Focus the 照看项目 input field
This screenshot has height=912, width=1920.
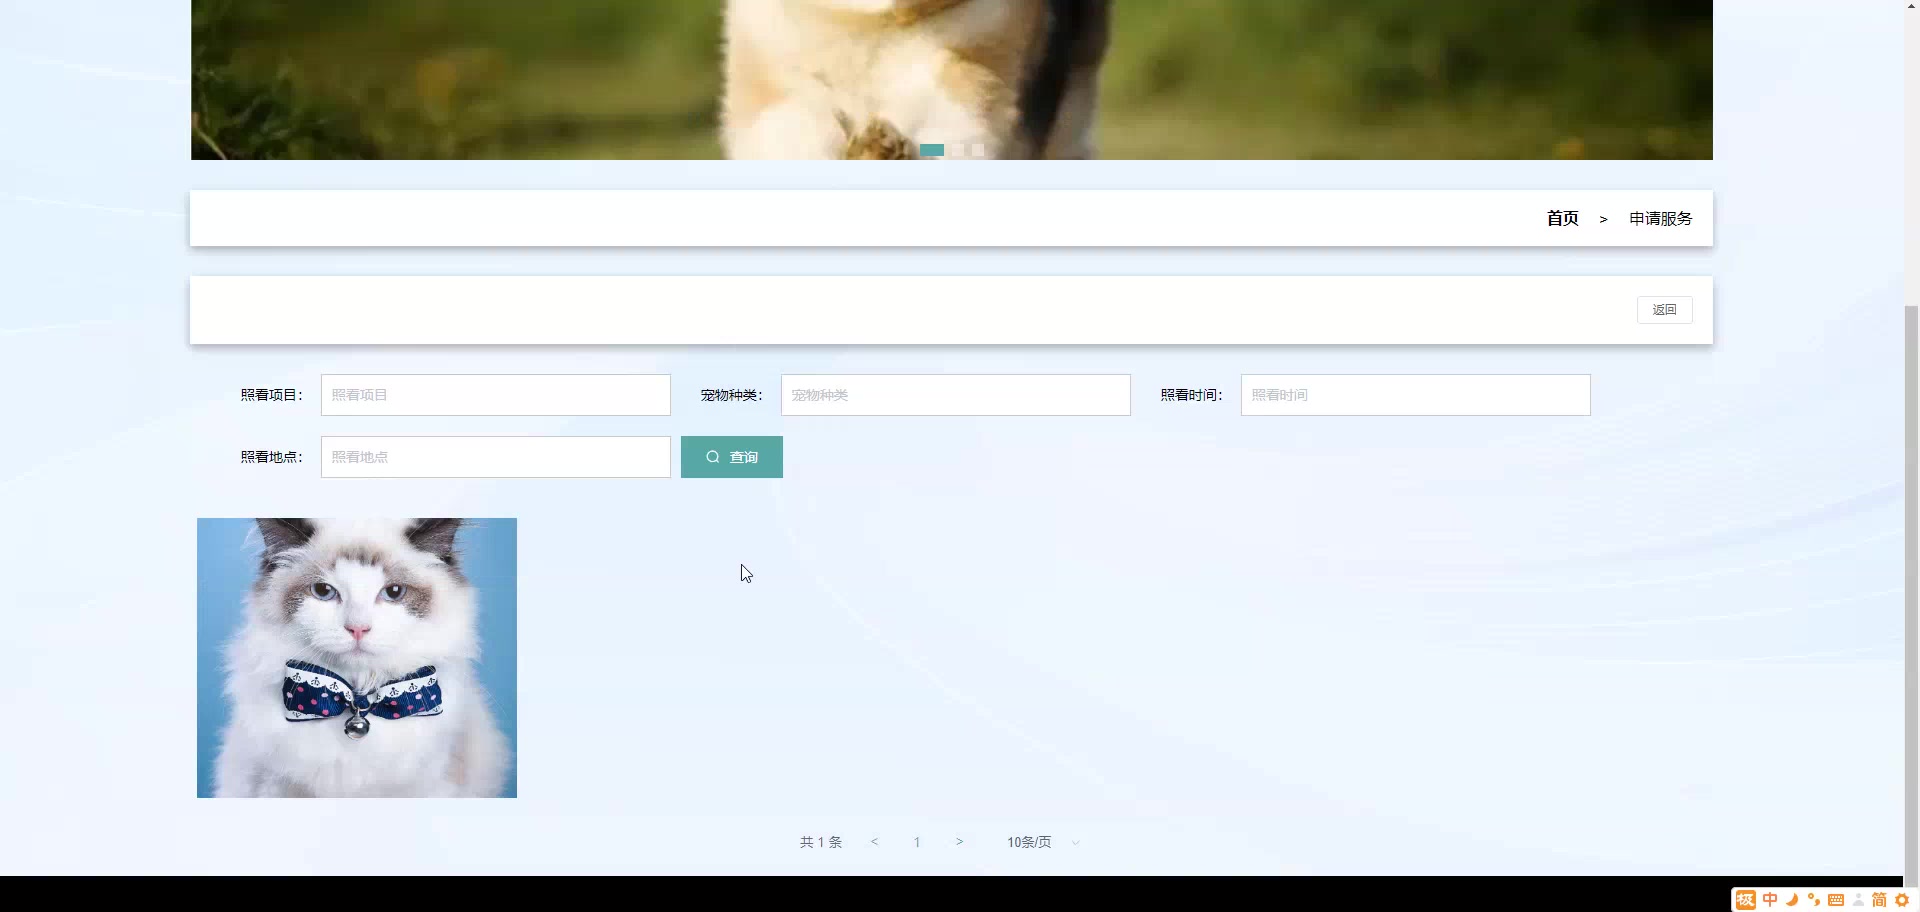495,395
